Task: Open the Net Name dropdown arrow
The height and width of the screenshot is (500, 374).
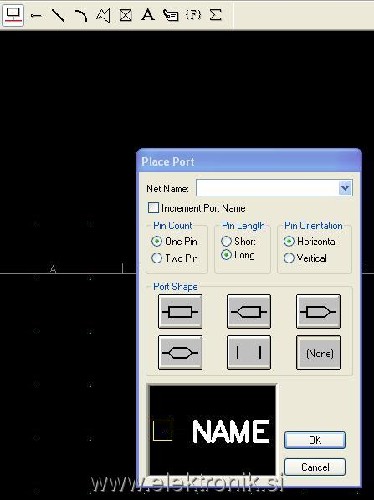Action: pyautogui.click(x=345, y=188)
